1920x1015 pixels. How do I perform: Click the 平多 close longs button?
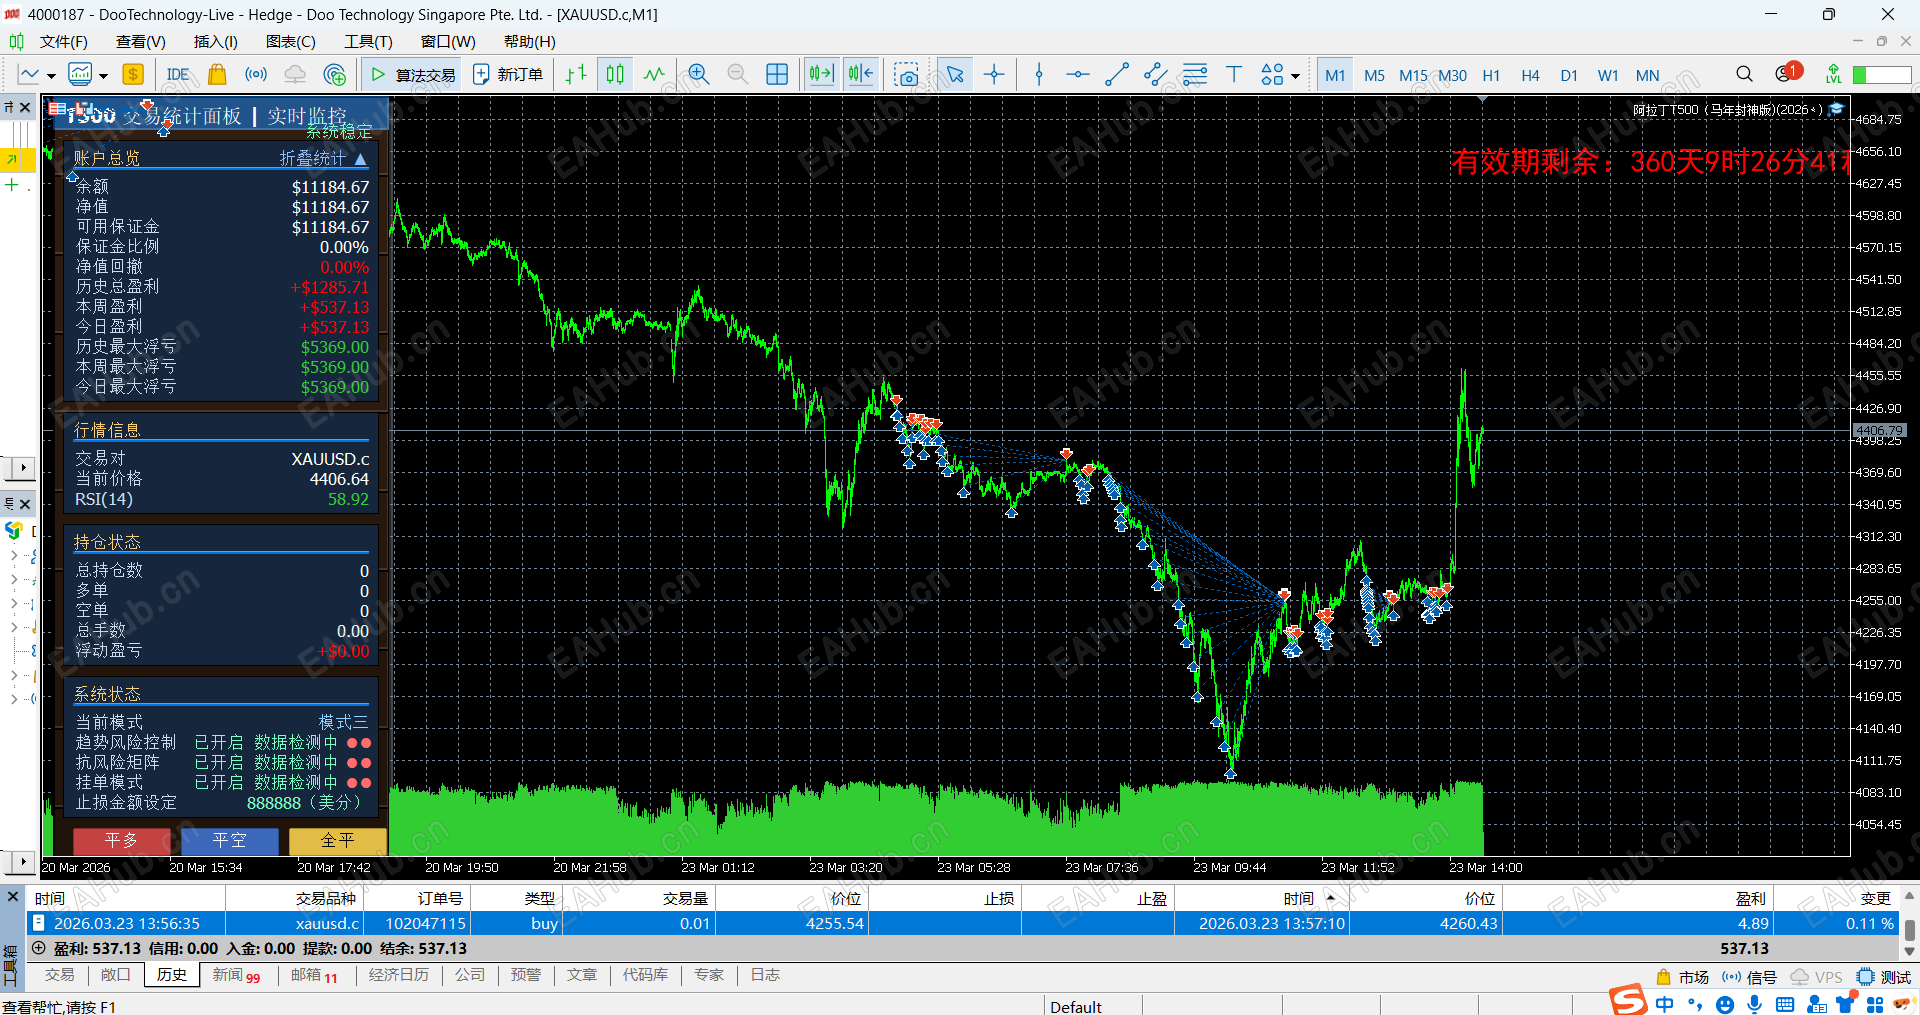(x=121, y=841)
